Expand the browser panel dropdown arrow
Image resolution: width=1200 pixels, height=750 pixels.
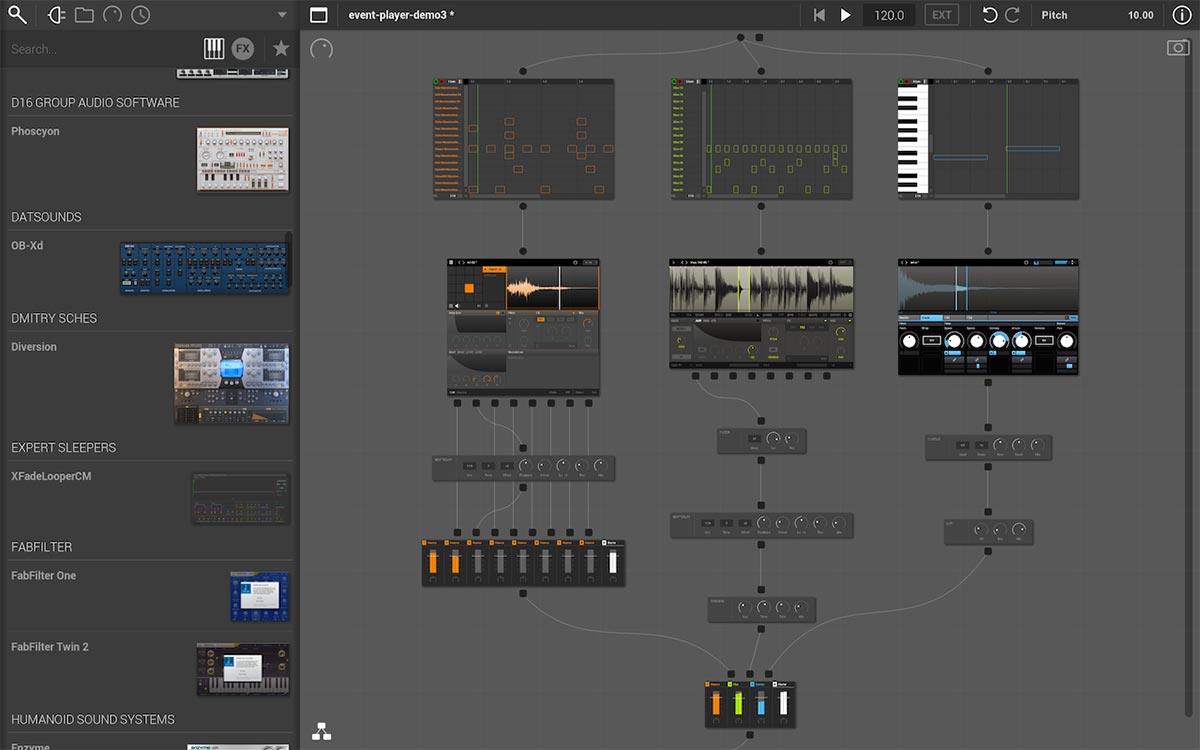point(282,15)
